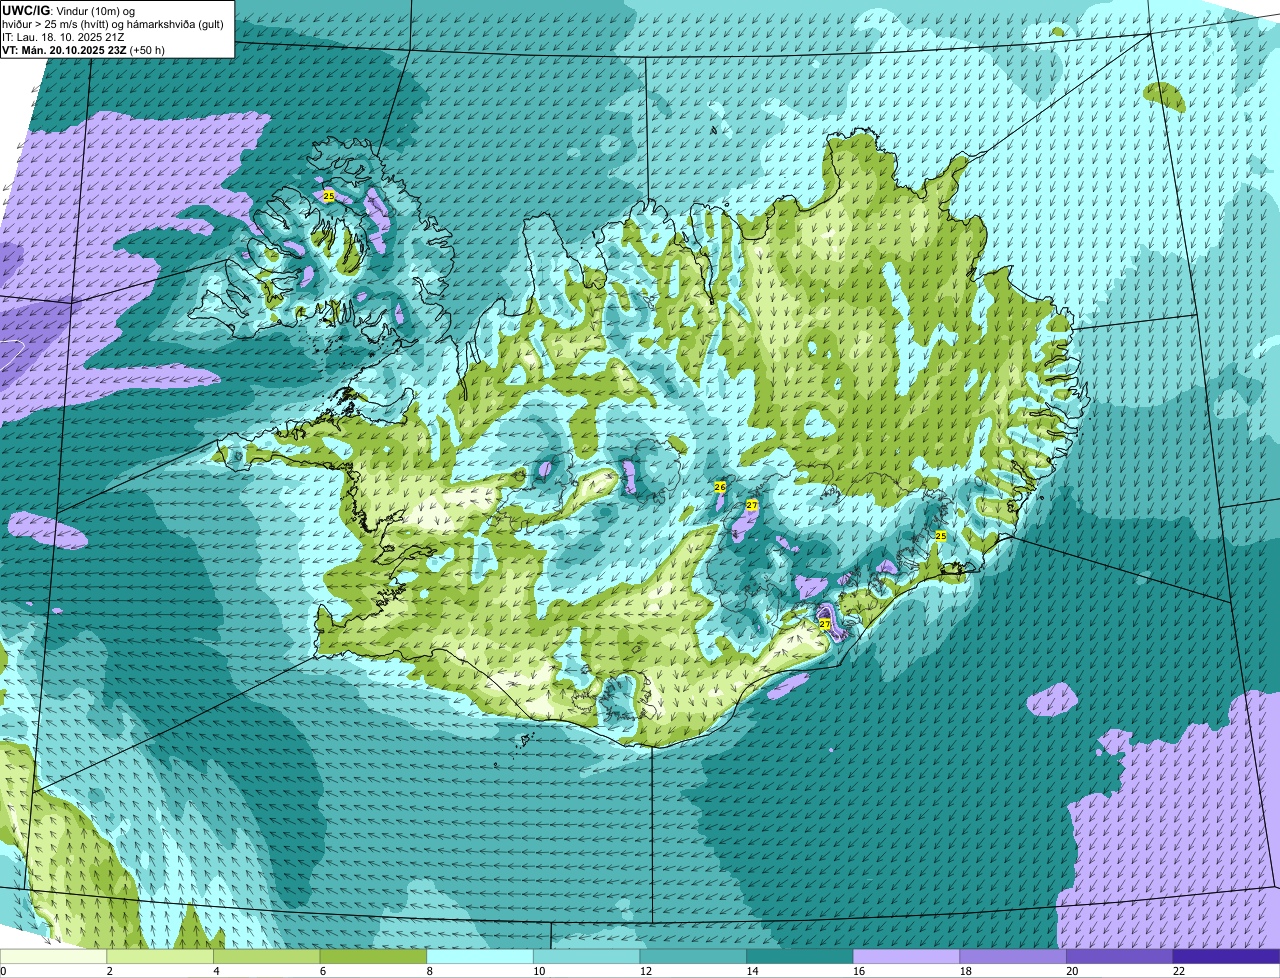This screenshot has width=1280, height=978.
Task: Select the 4–6 m/s green legend swatch
Action: coord(267,956)
